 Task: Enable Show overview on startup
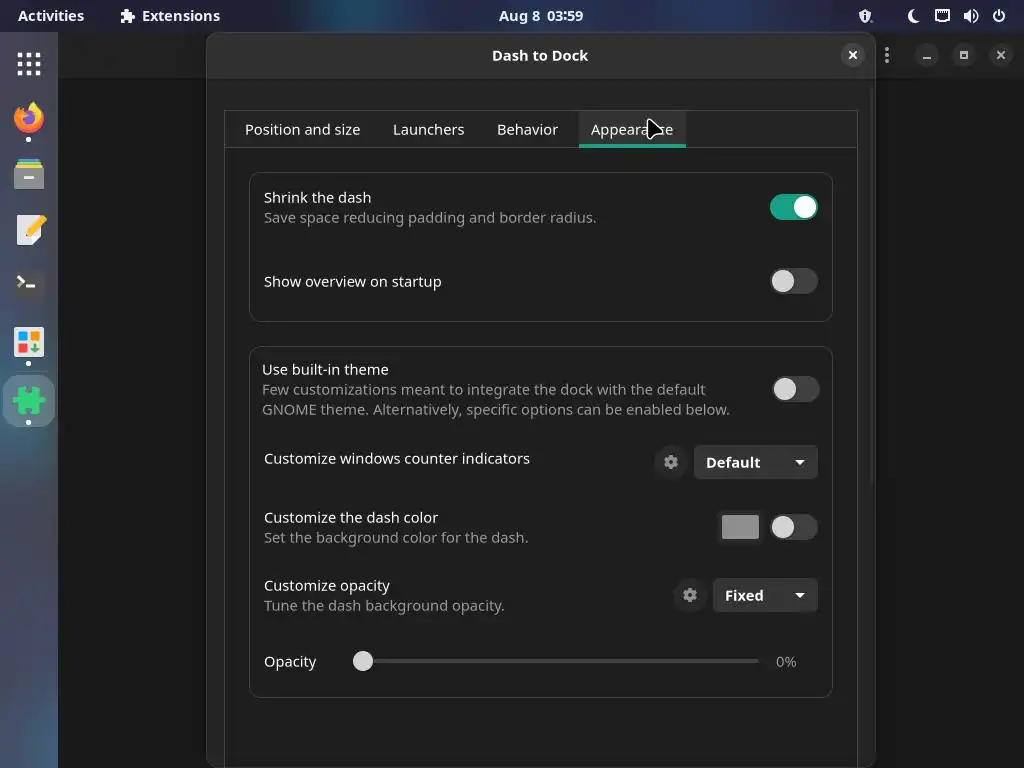click(793, 281)
